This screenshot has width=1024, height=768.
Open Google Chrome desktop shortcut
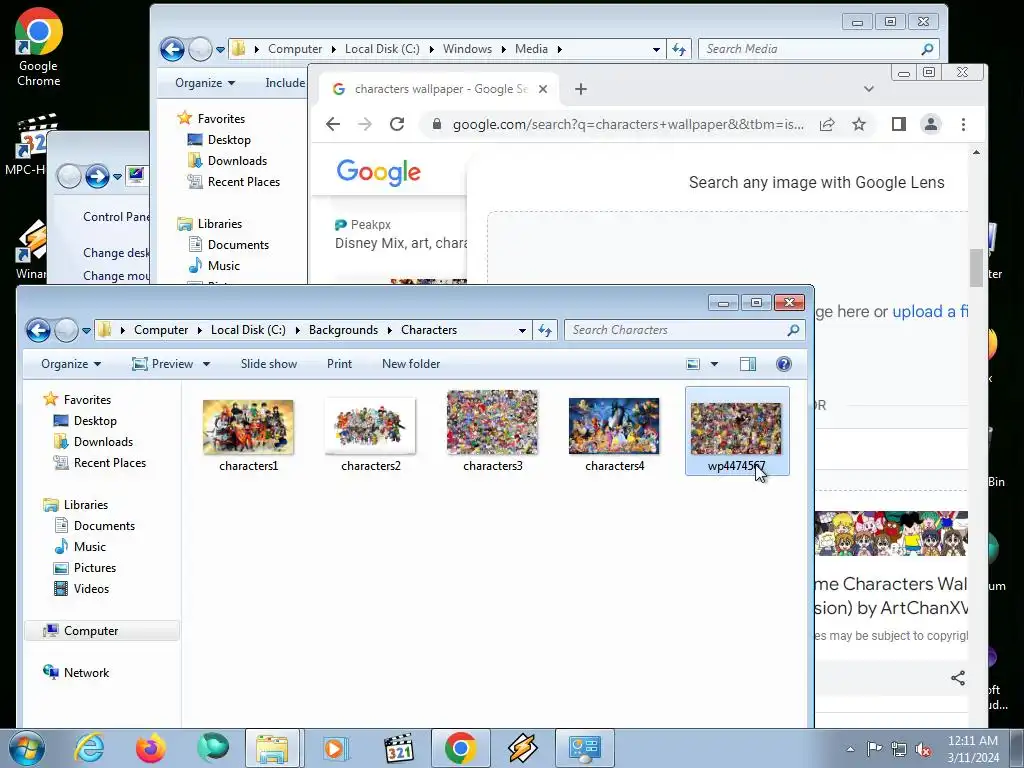(39, 47)
